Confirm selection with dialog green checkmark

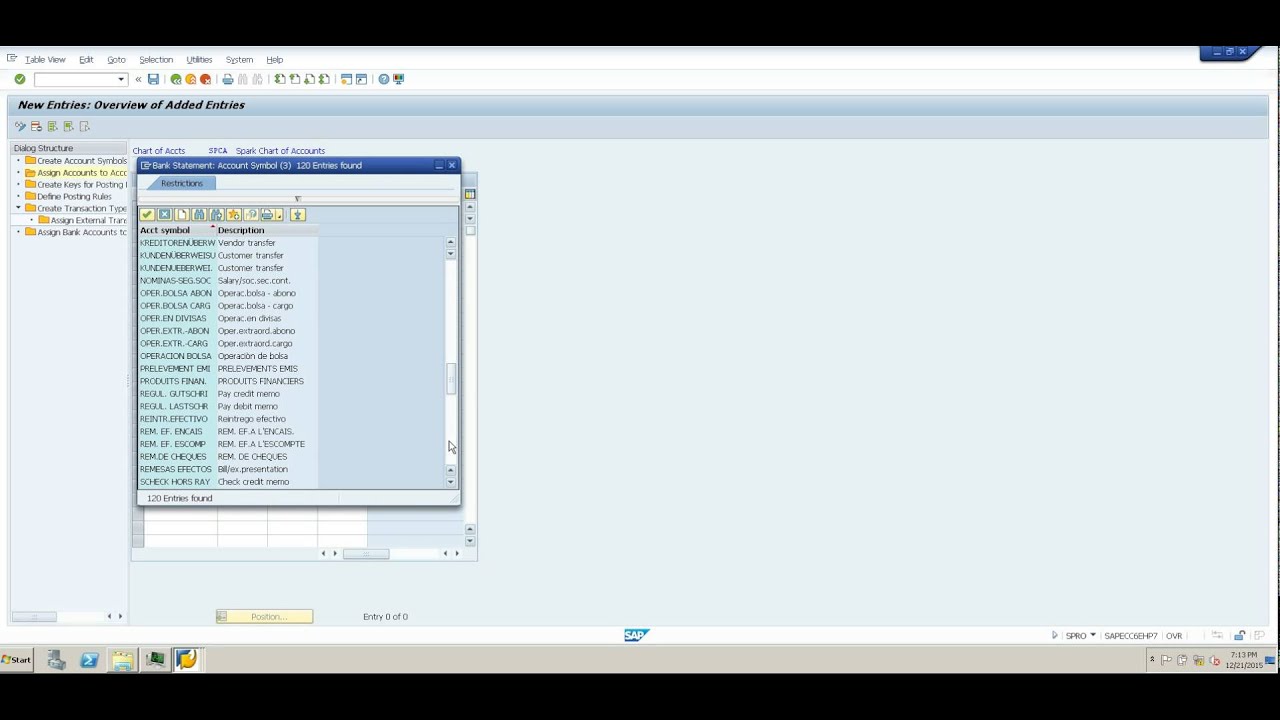[x=147, y=215]
